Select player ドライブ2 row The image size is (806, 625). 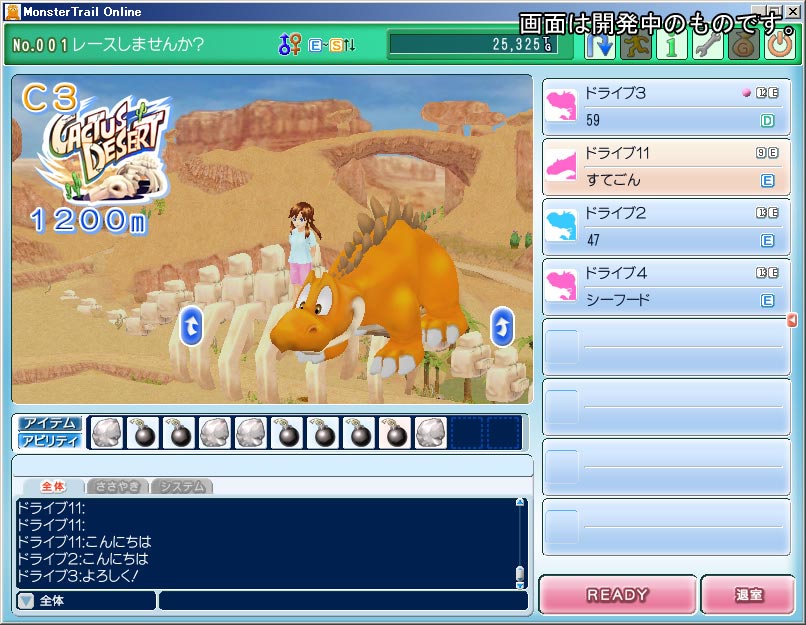666,227
